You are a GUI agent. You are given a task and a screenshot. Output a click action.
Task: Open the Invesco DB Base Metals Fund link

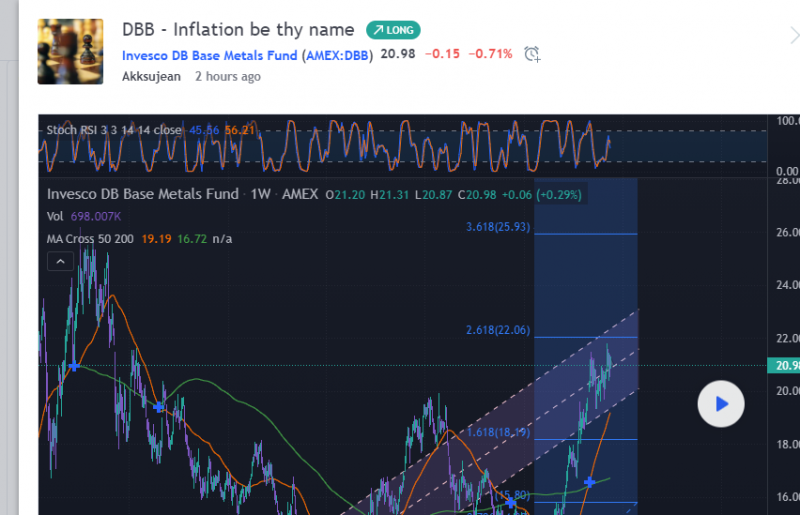(x=210, y=55)
